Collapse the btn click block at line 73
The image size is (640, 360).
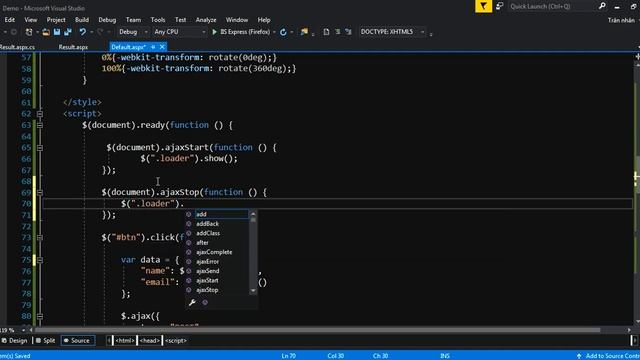[40, 238]
